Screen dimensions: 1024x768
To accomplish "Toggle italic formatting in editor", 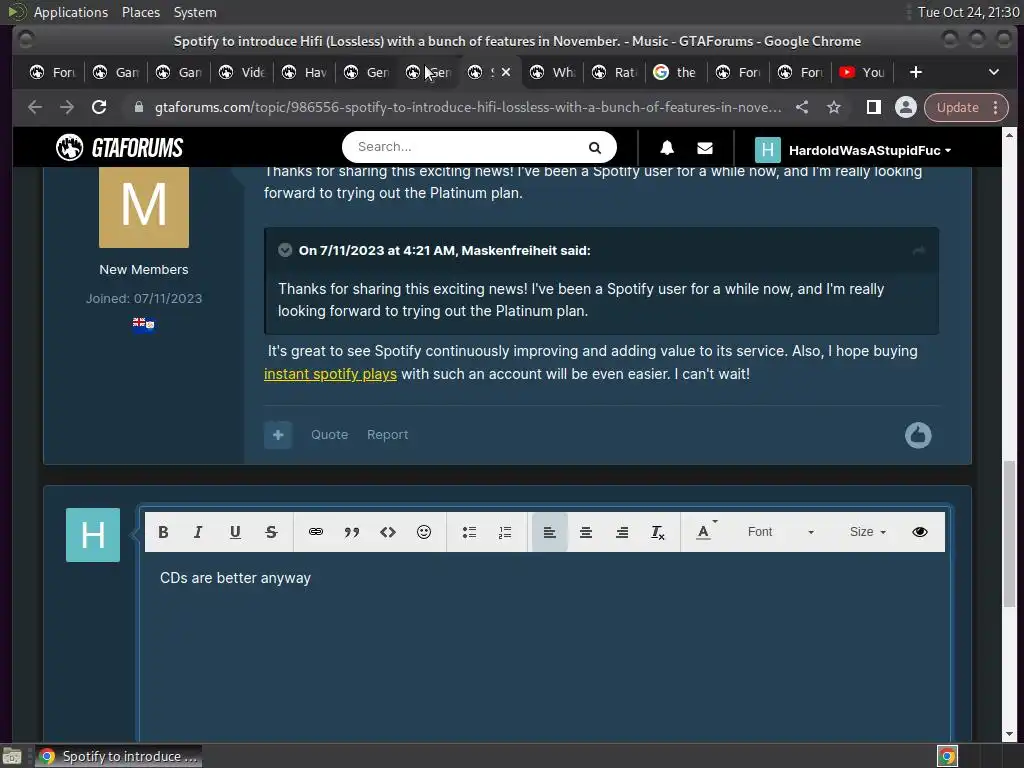I will point(198,532).
